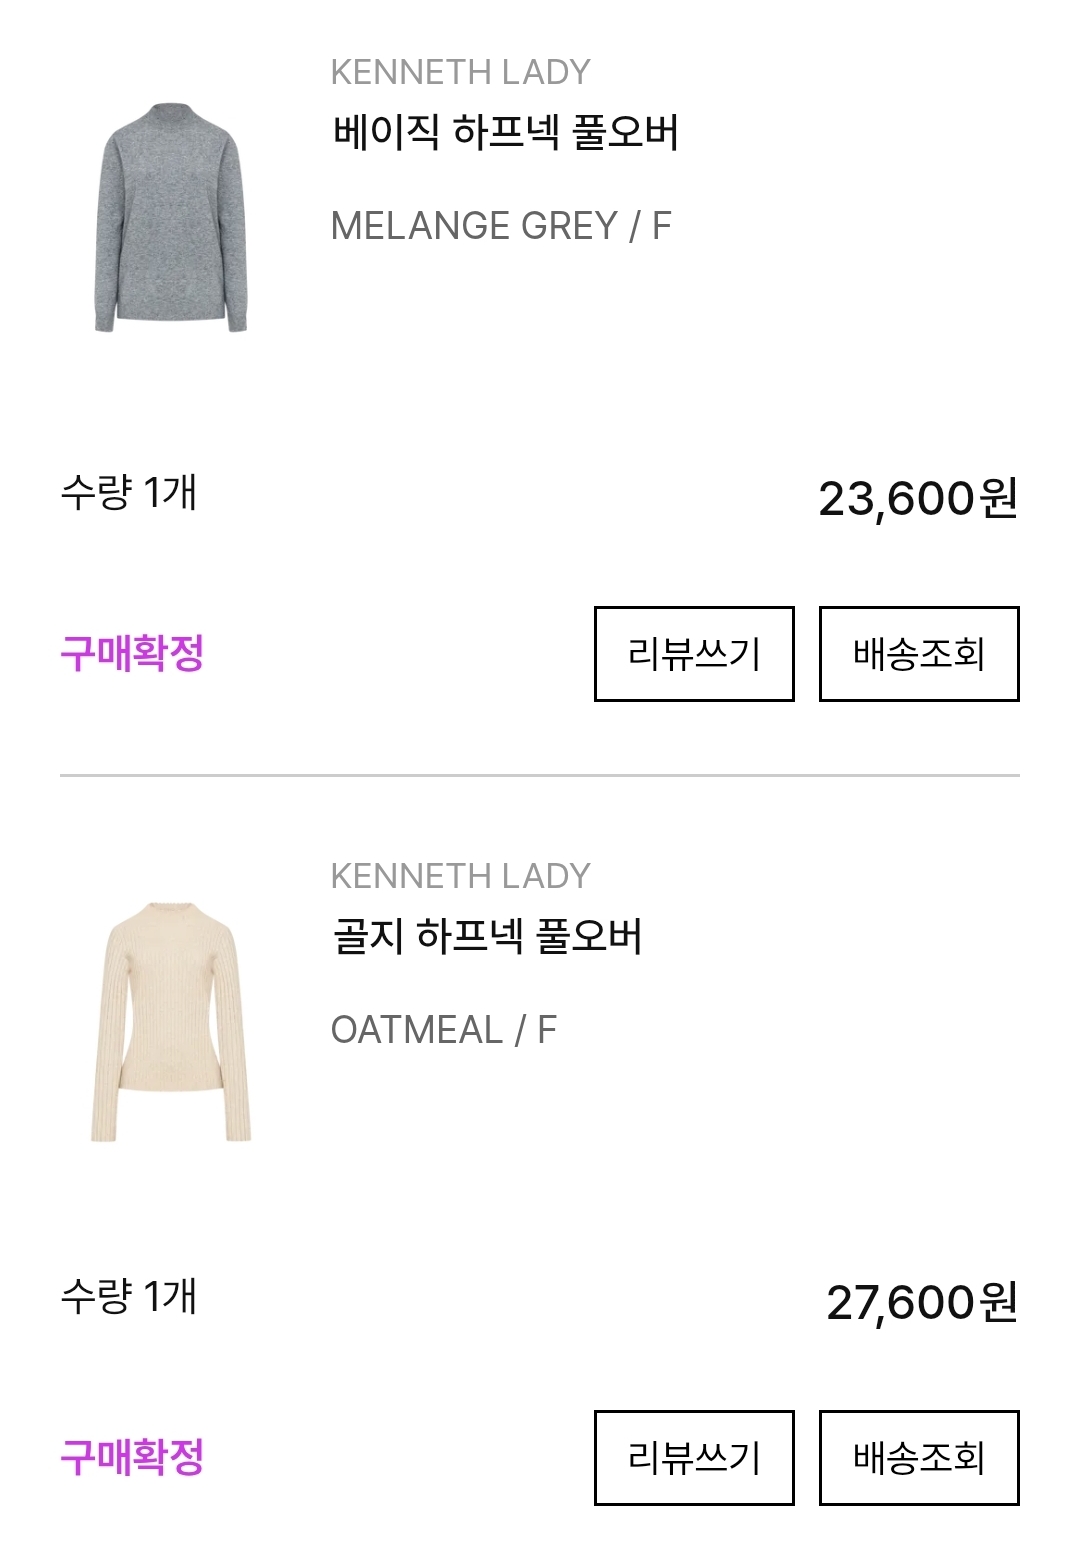Viewport: 1080px width, 1542px height.
Task: Select the MELANGE GREY color text
Action: point(474,226)
